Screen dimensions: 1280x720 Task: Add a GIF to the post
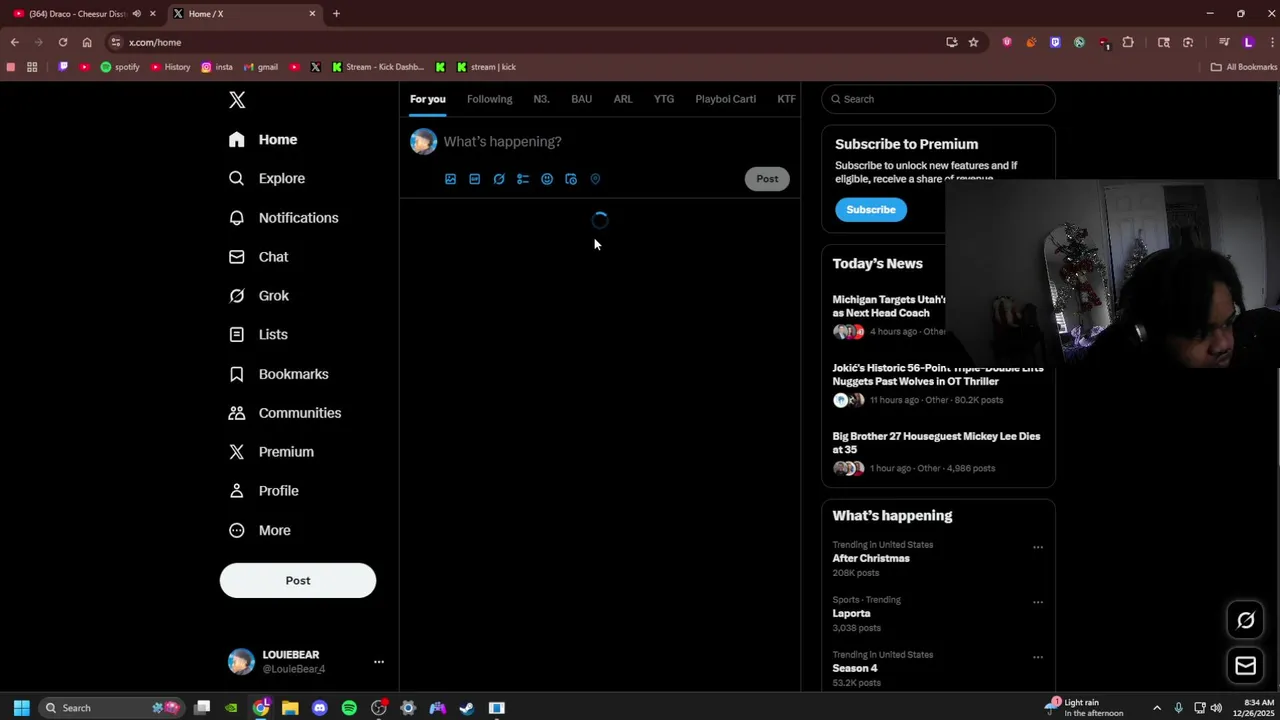[x=474, y=179]
